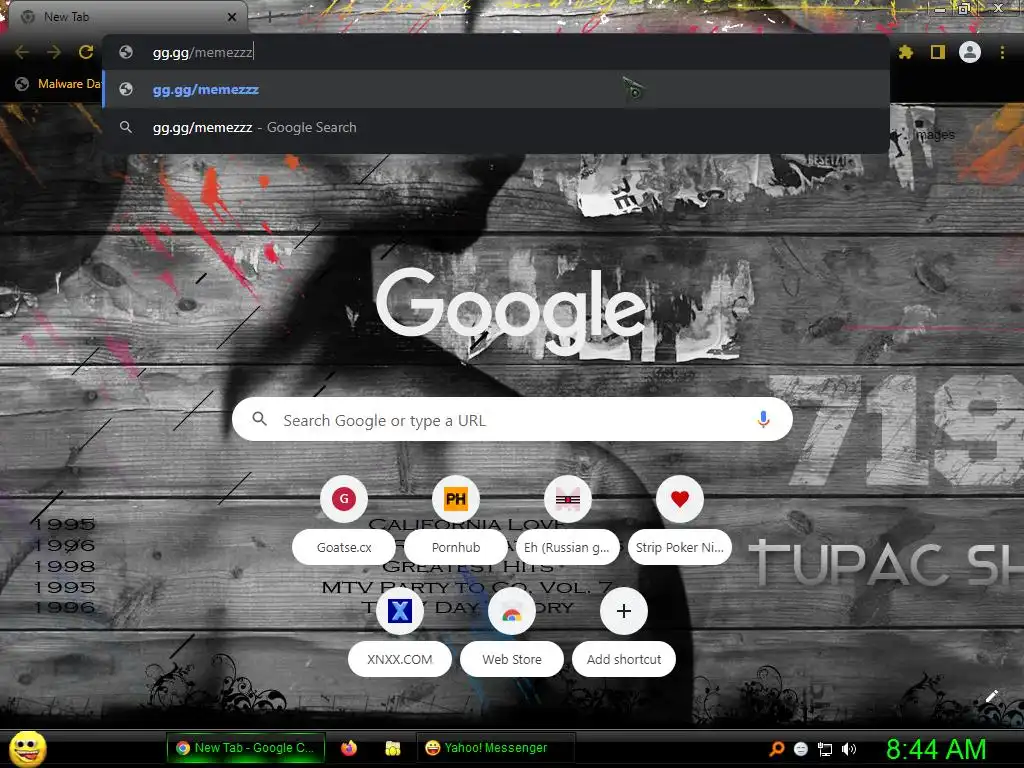Select the gg.gg/memezzz URL suggestion

(x=496, y=89)
